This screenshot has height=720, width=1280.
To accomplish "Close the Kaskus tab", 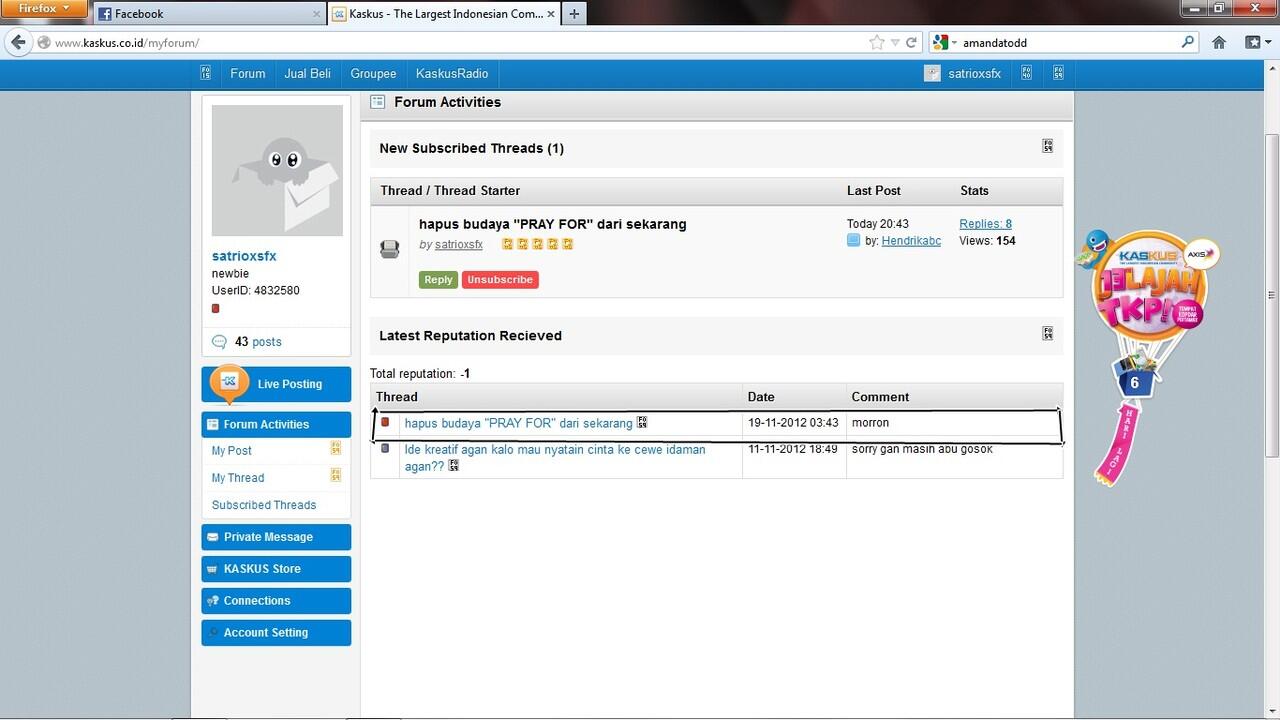I will coord(551,14).
